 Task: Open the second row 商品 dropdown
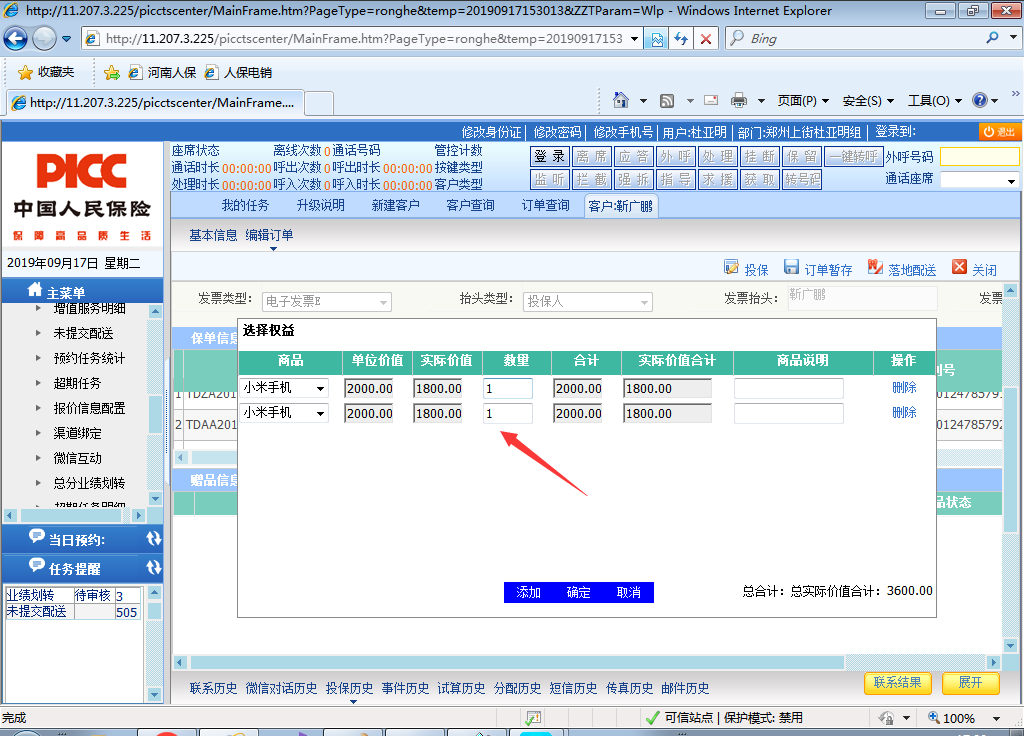320,414
